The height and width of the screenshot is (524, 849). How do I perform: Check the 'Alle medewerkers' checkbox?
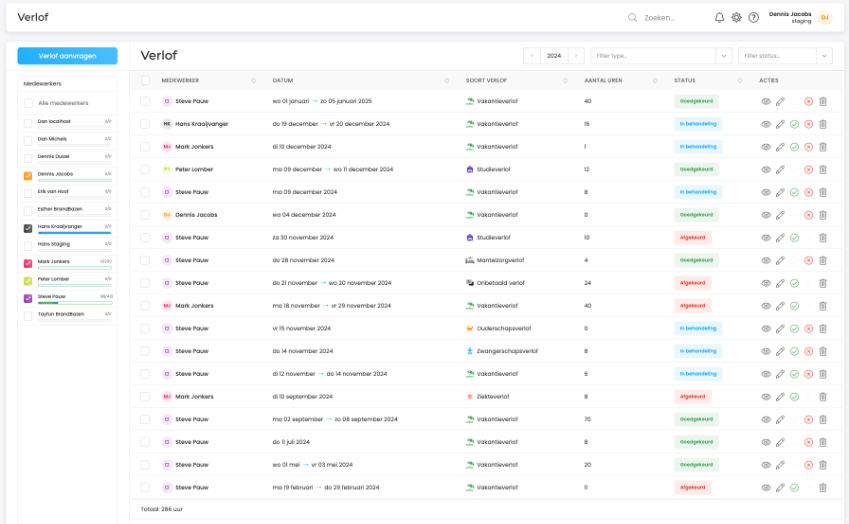tap(29, 103)
